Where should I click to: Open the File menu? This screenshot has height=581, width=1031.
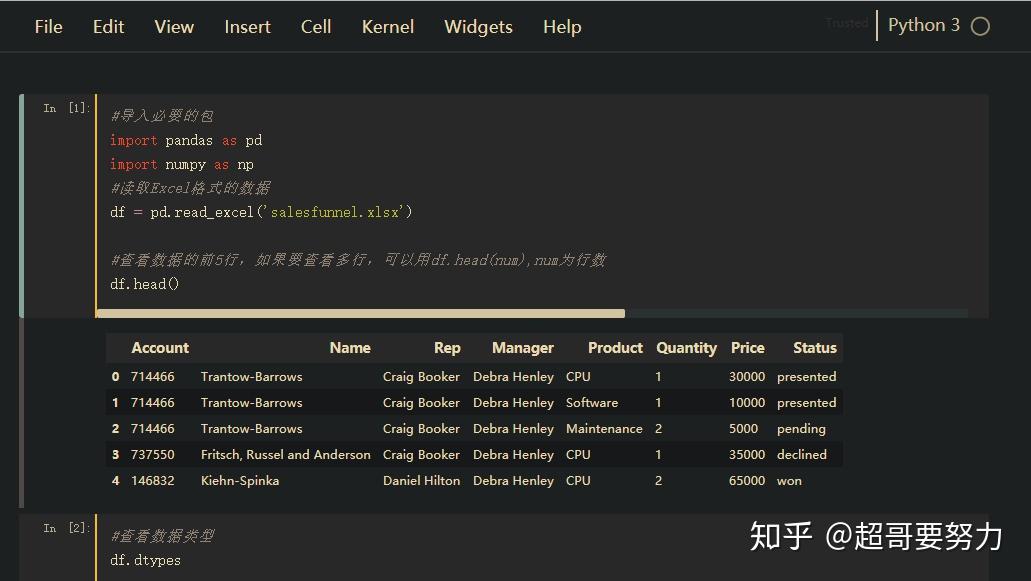tap(48, 27)
